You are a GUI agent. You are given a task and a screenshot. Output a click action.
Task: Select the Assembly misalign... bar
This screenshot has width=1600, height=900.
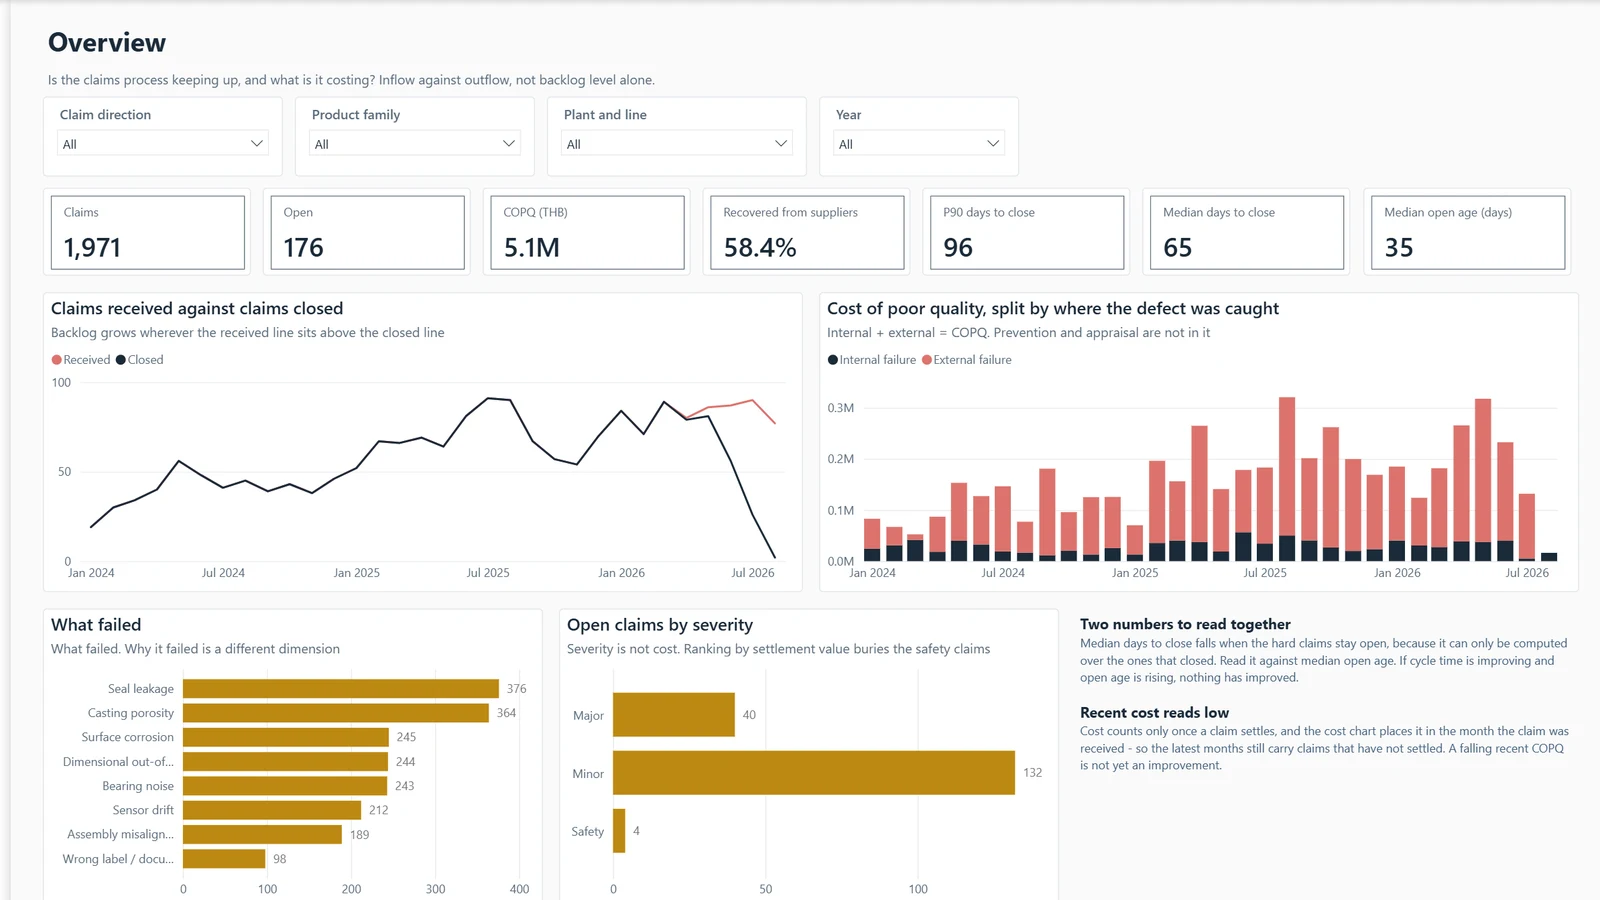click(262, 834)
